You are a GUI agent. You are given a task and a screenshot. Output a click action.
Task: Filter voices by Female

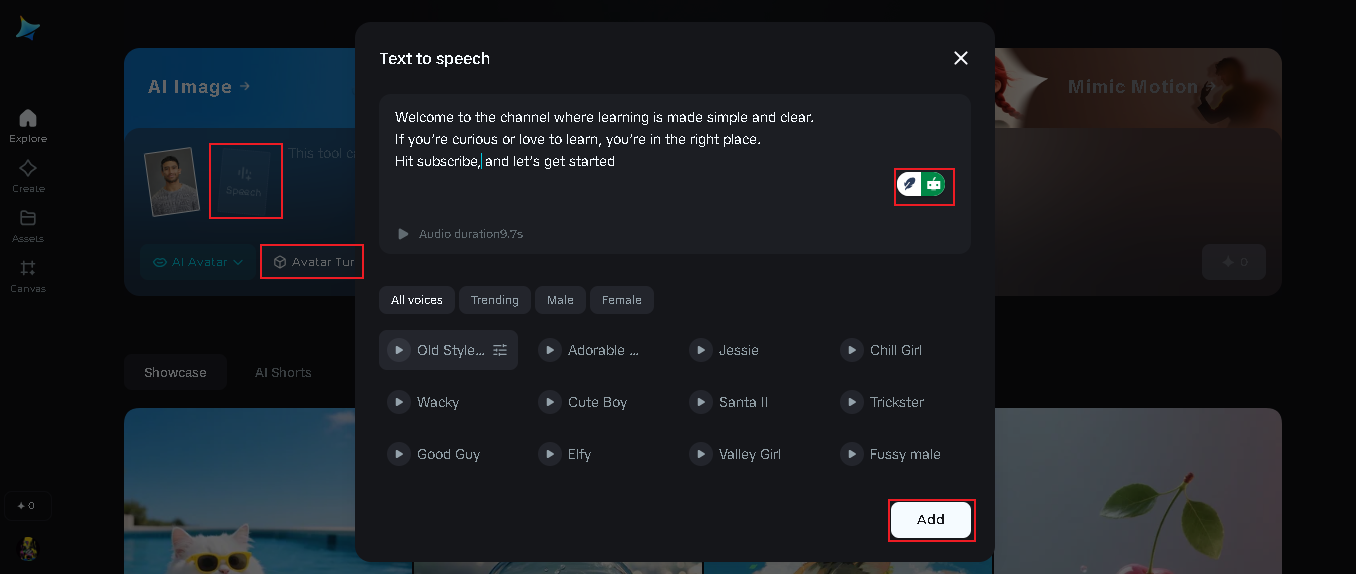(x=621, y=300)
